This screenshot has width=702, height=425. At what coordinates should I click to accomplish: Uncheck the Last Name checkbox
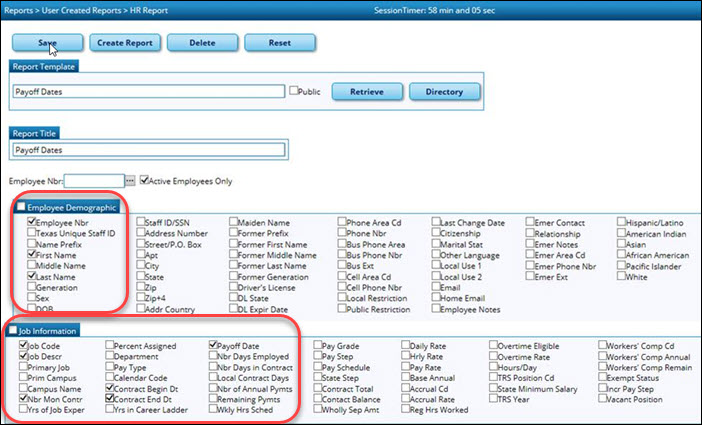[31, 275]
